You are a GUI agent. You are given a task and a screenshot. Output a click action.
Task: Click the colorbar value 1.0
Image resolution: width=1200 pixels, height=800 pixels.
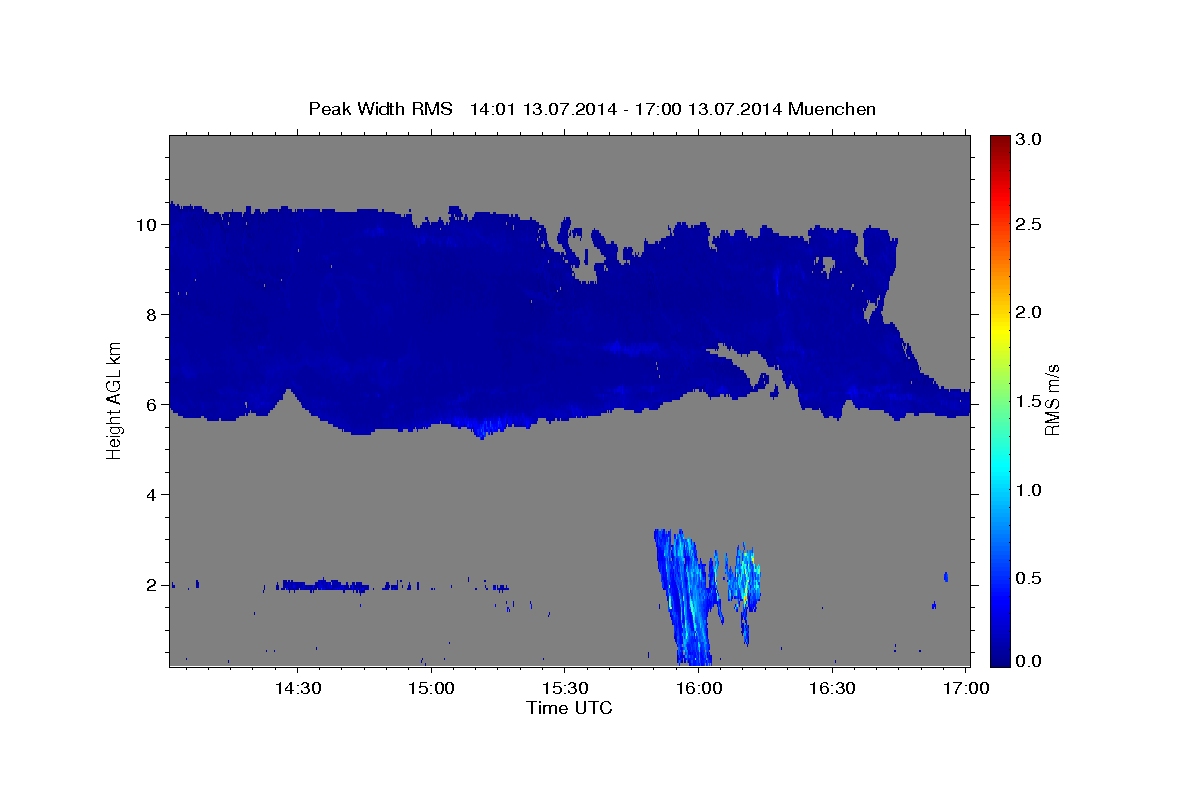(x=1029, y=490)
